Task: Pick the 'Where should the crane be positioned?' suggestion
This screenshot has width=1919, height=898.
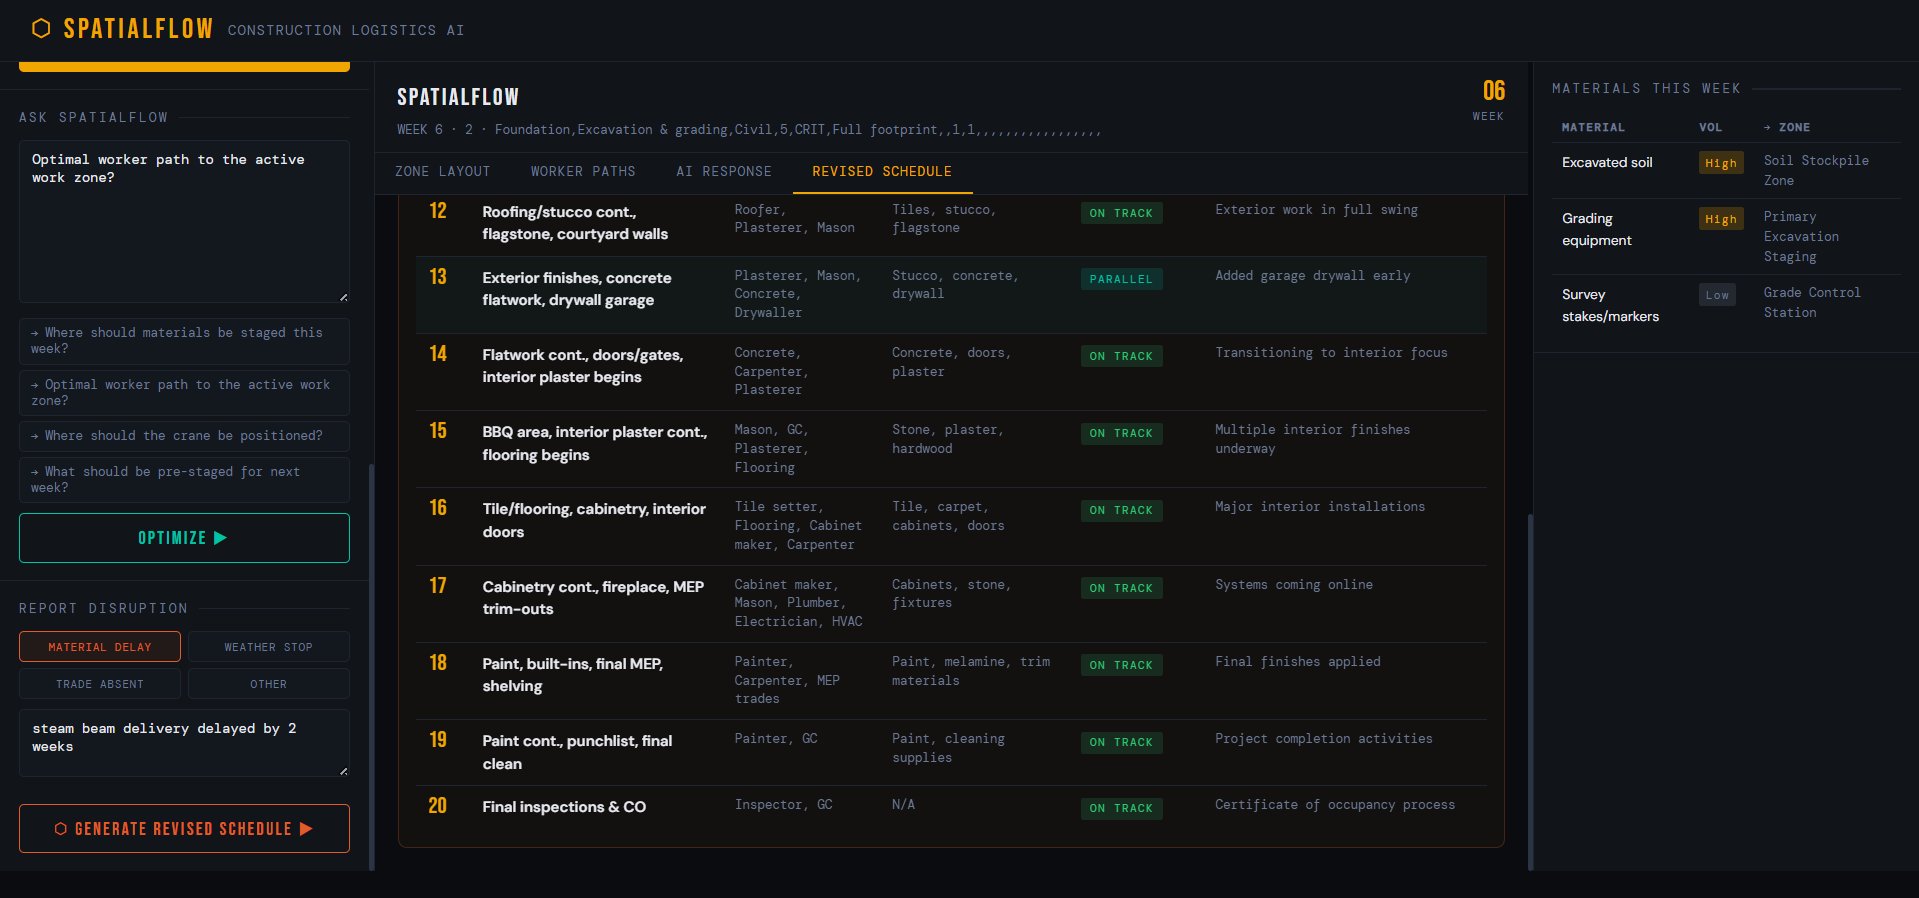Action: click(184, 436)
